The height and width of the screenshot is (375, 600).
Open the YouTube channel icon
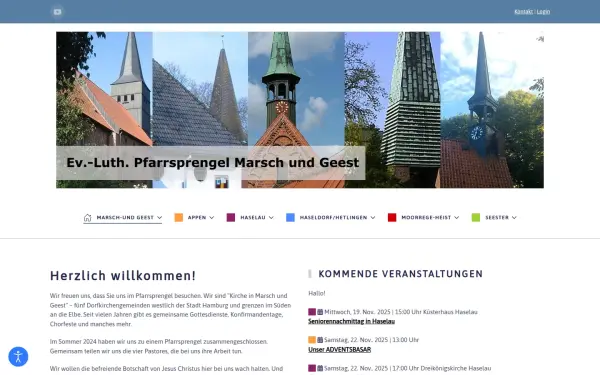point(57,12)
